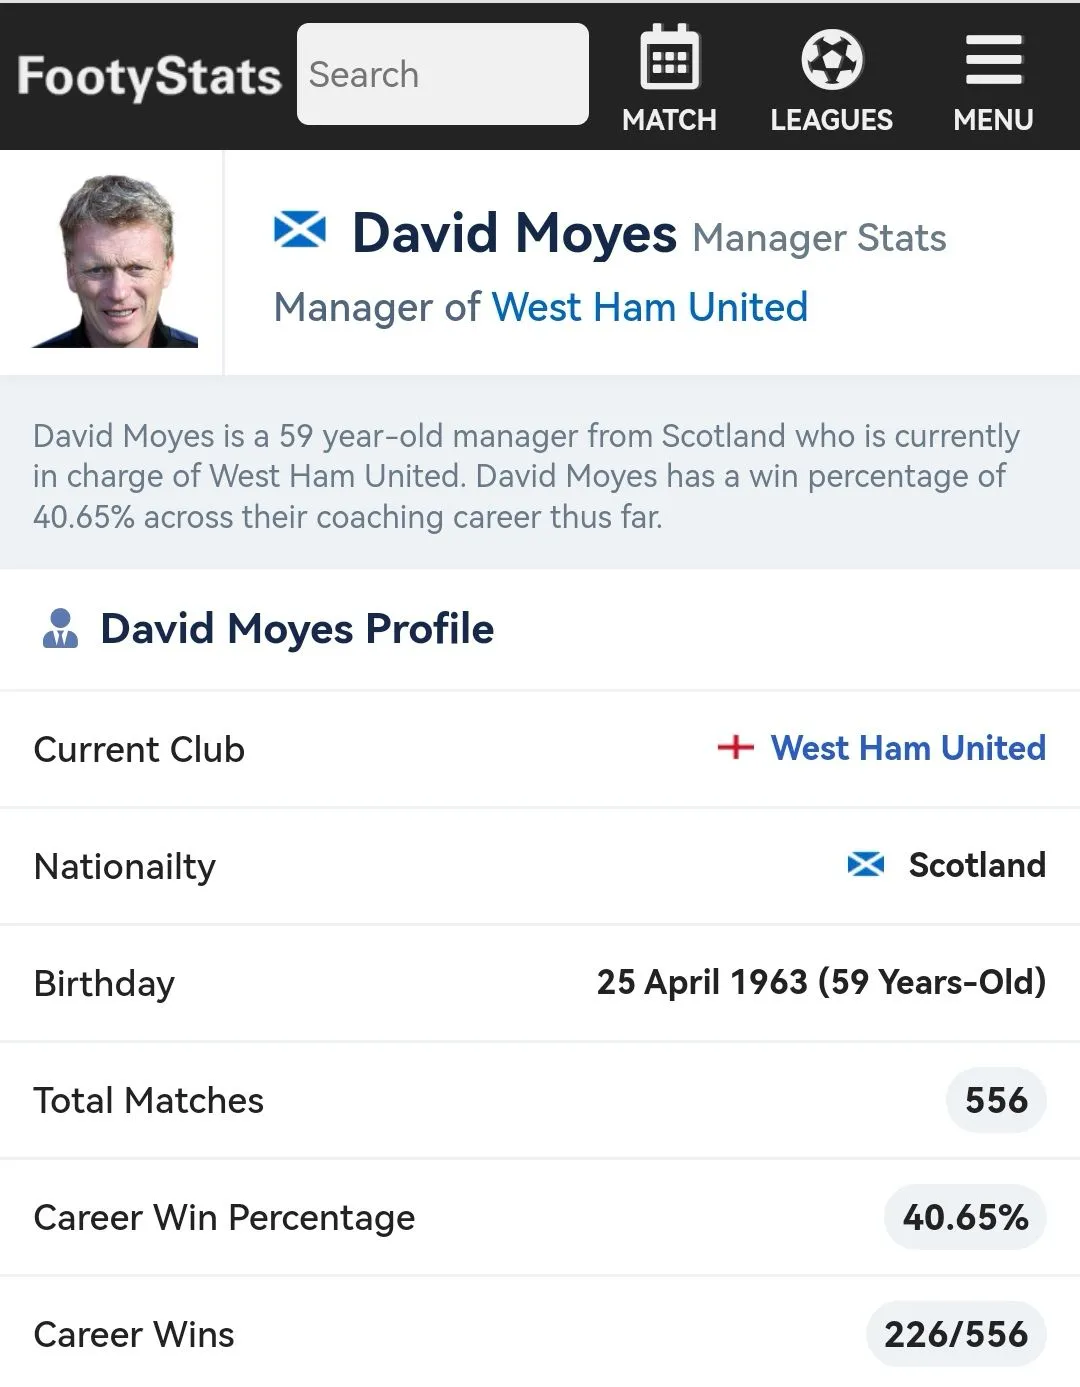The width and height of the screenshot is (1080, 1387).
Task: Click the 556 Total Matches badge
Action: [x=996, y=1100]
